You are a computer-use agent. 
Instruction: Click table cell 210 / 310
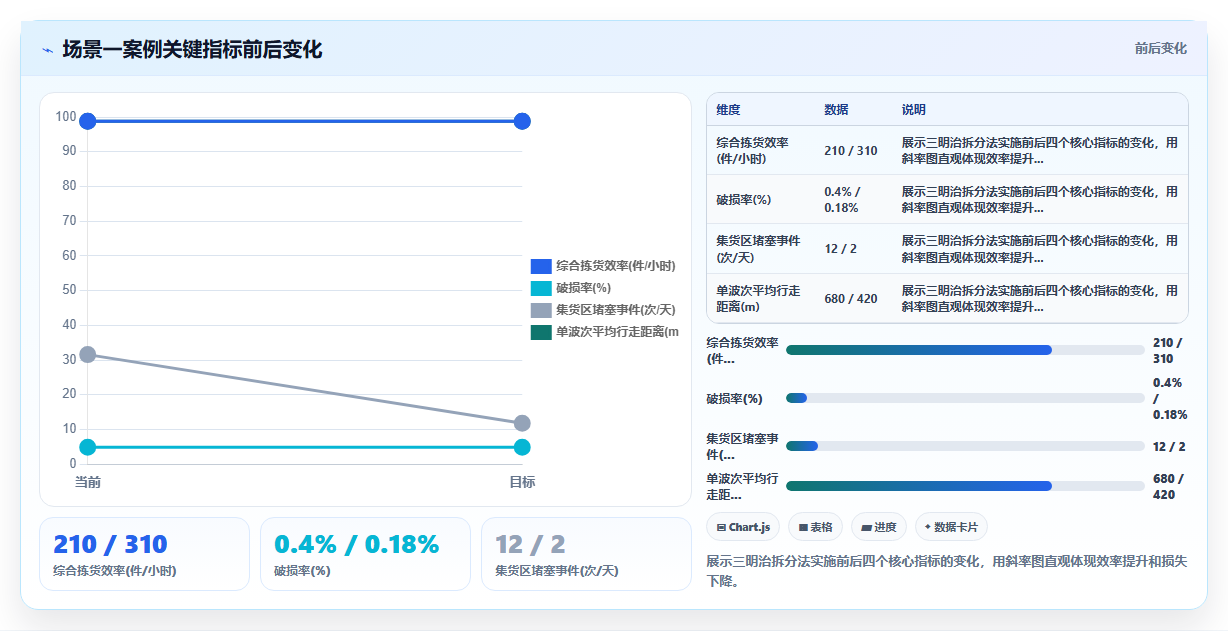853,150
